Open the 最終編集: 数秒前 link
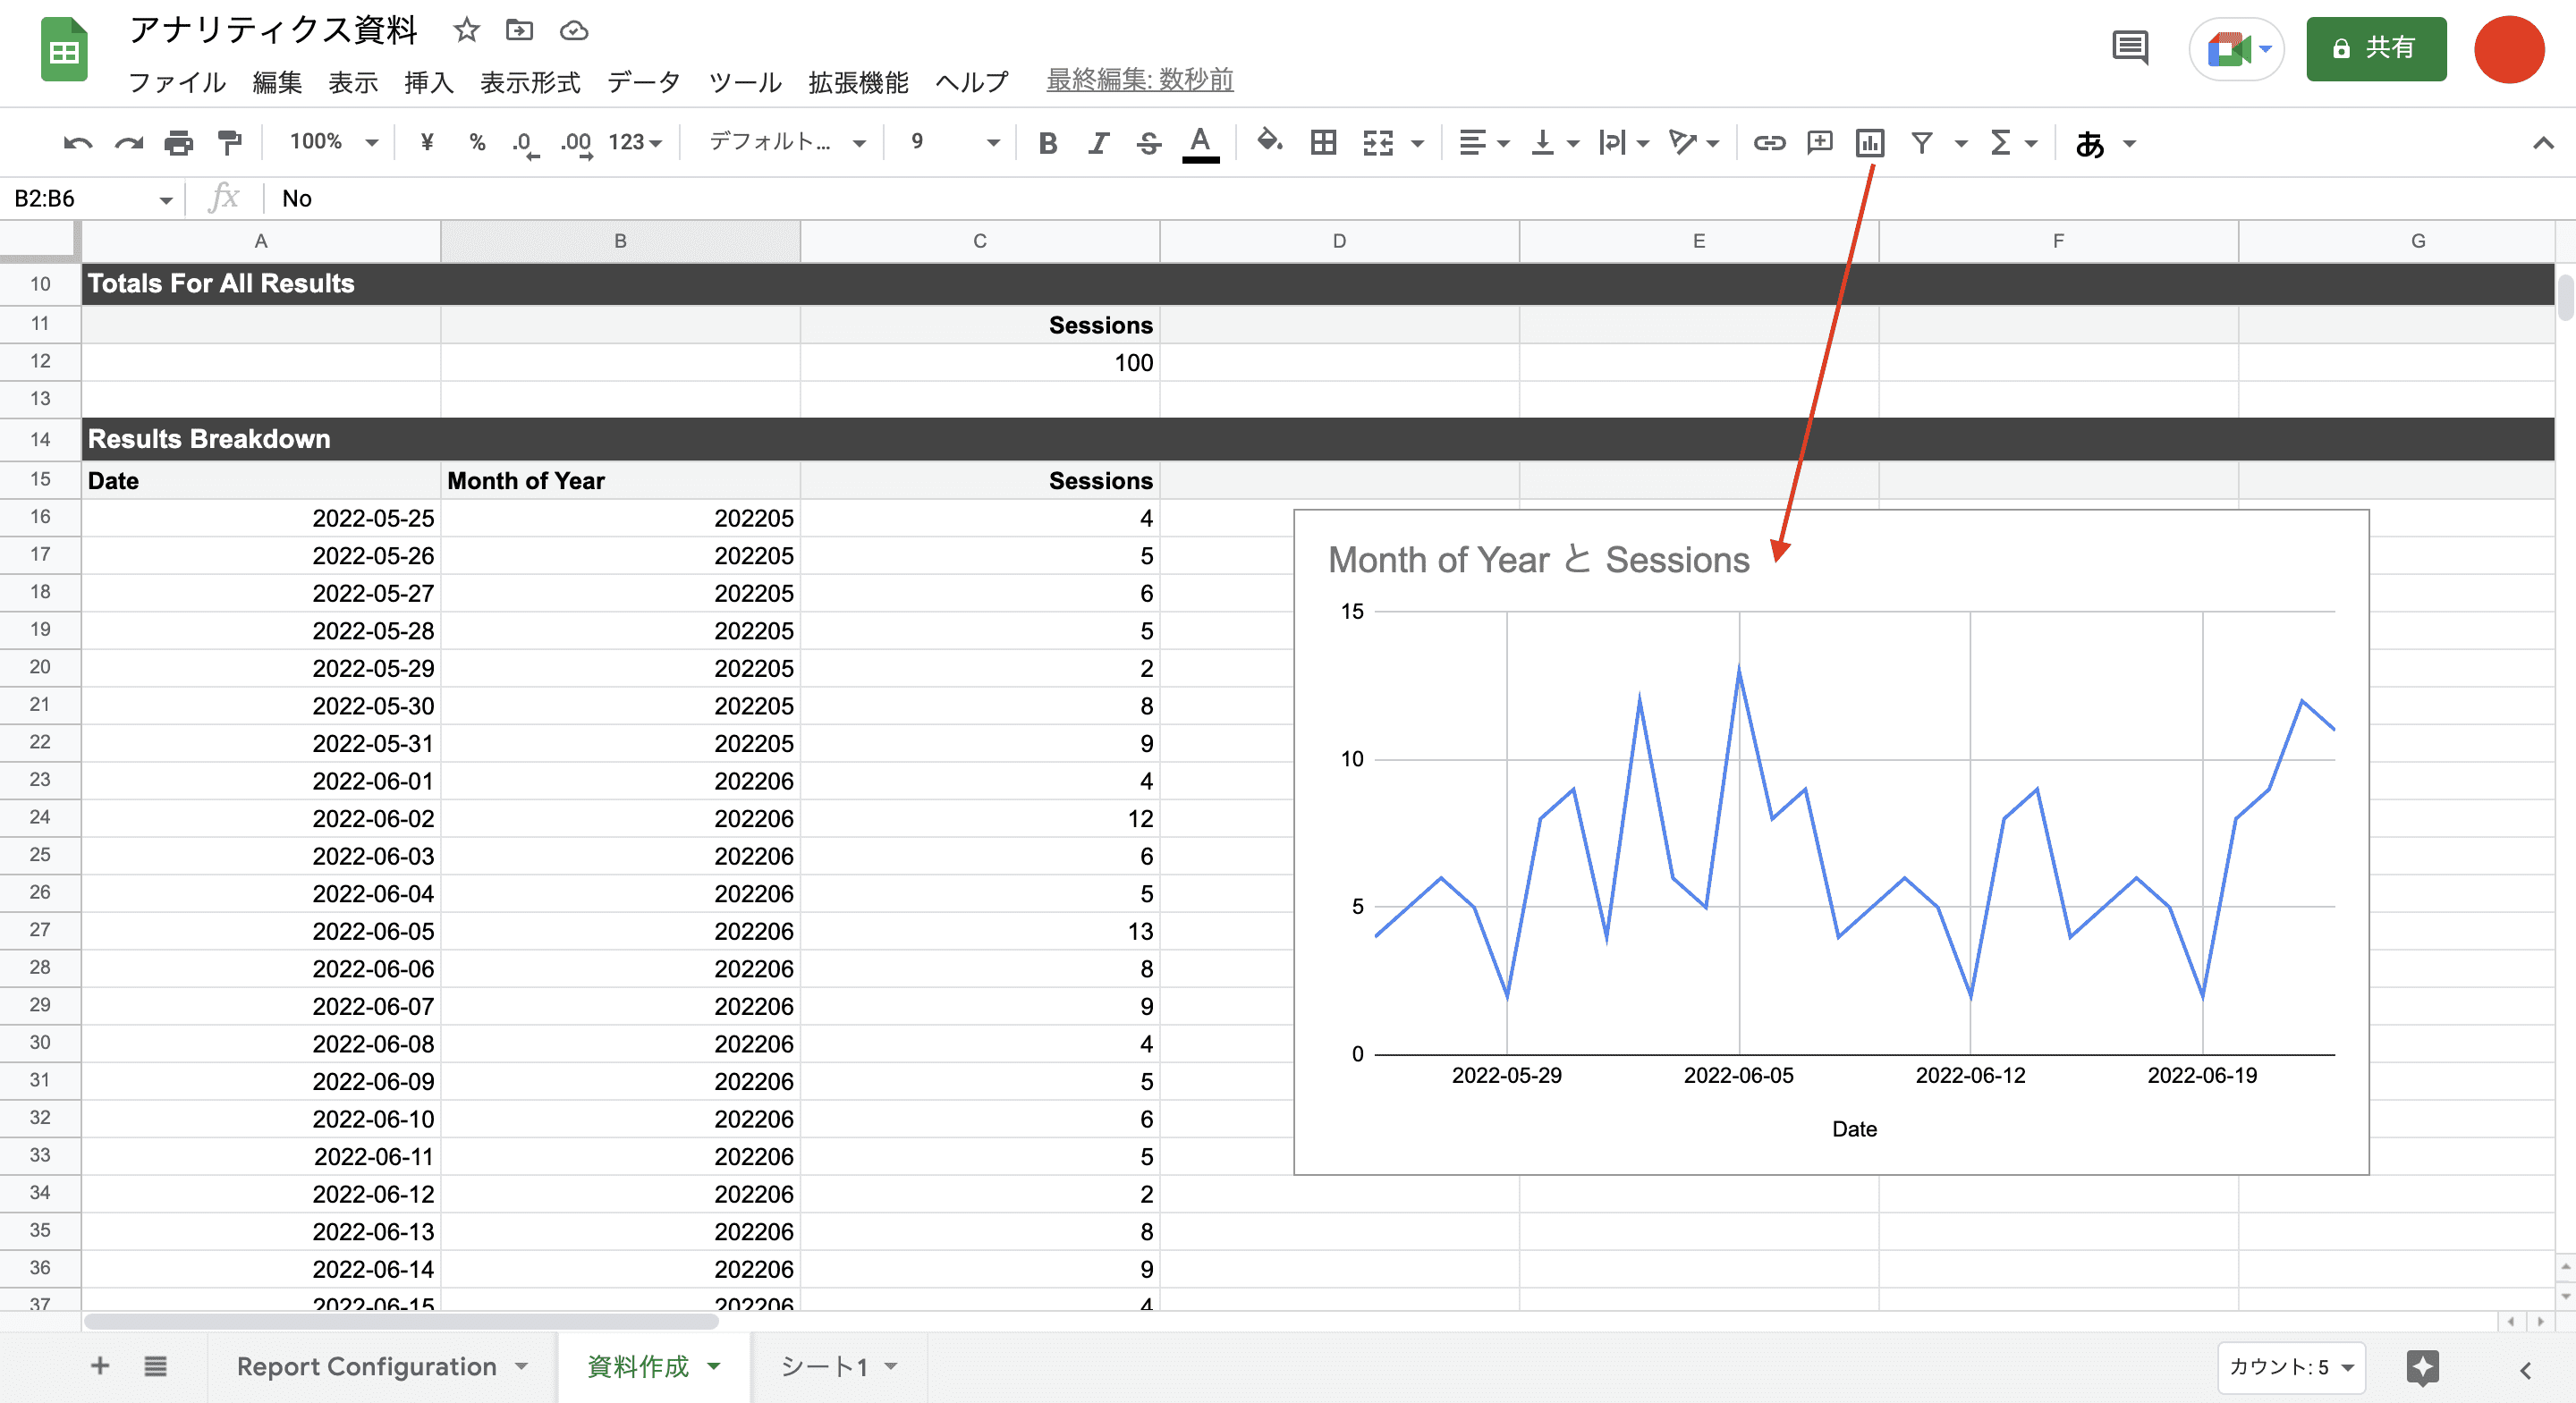This screenshot has height=1403, width=2576. 1139,80
